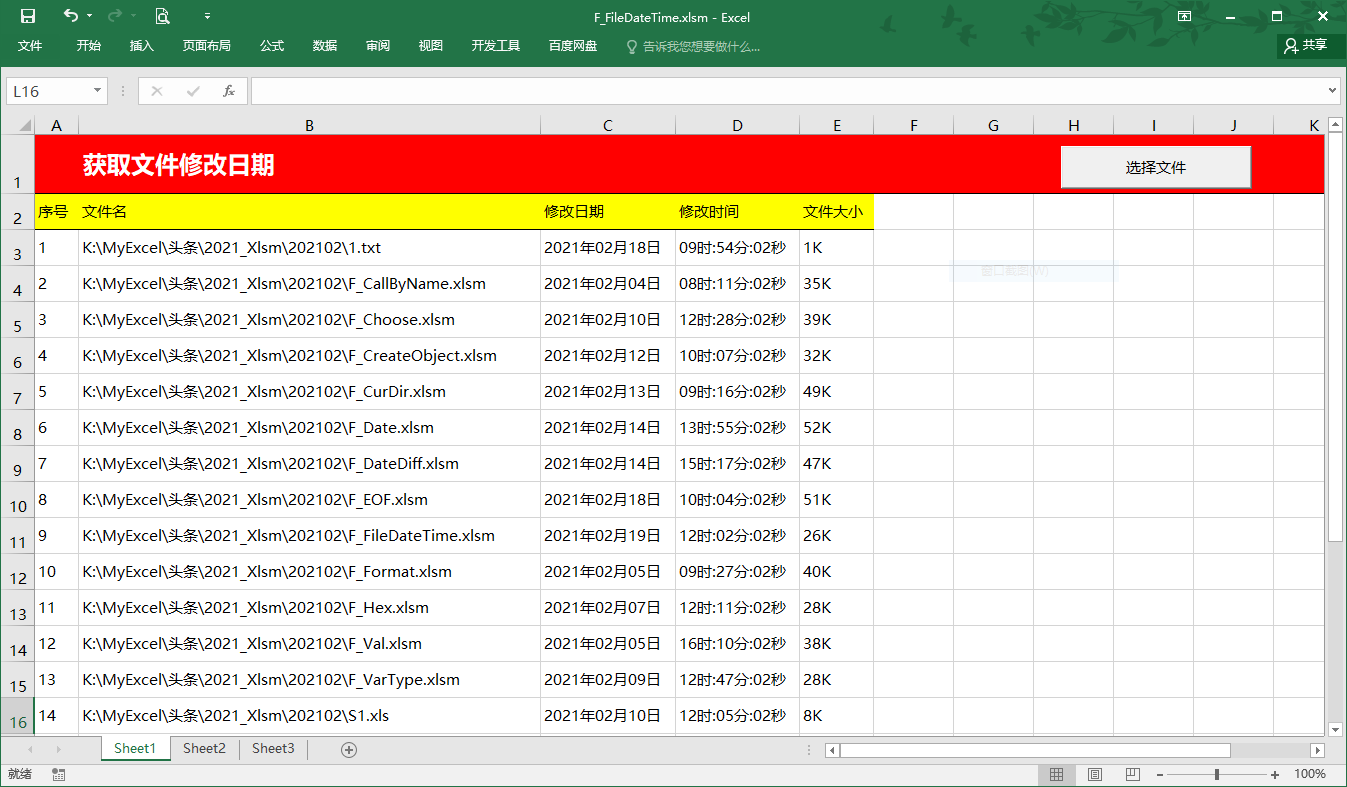Expand the formula bar with chevron
Viewport: 1347px width, 787px height.
coord(1331,91)
